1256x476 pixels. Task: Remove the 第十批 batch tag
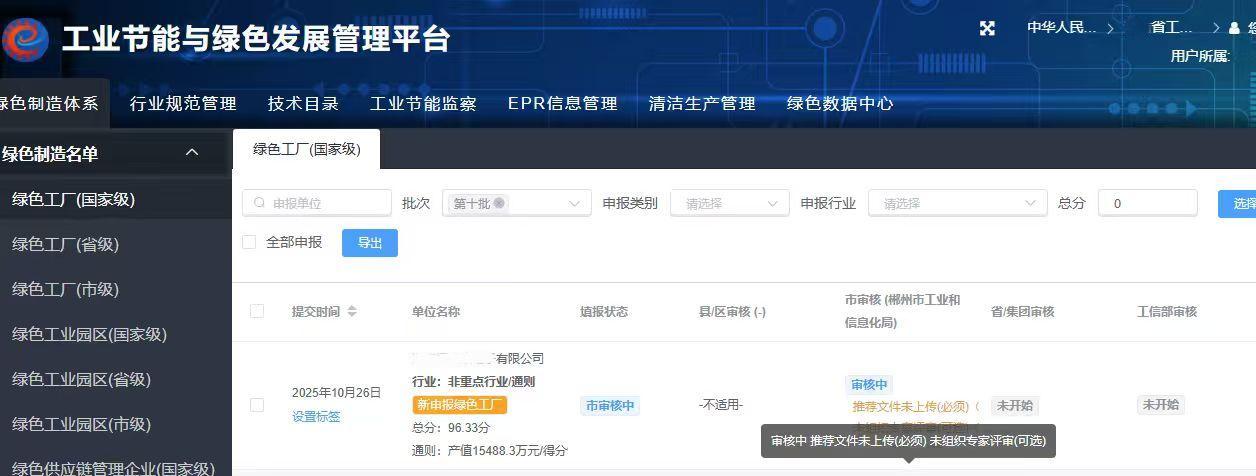(499, 203)
